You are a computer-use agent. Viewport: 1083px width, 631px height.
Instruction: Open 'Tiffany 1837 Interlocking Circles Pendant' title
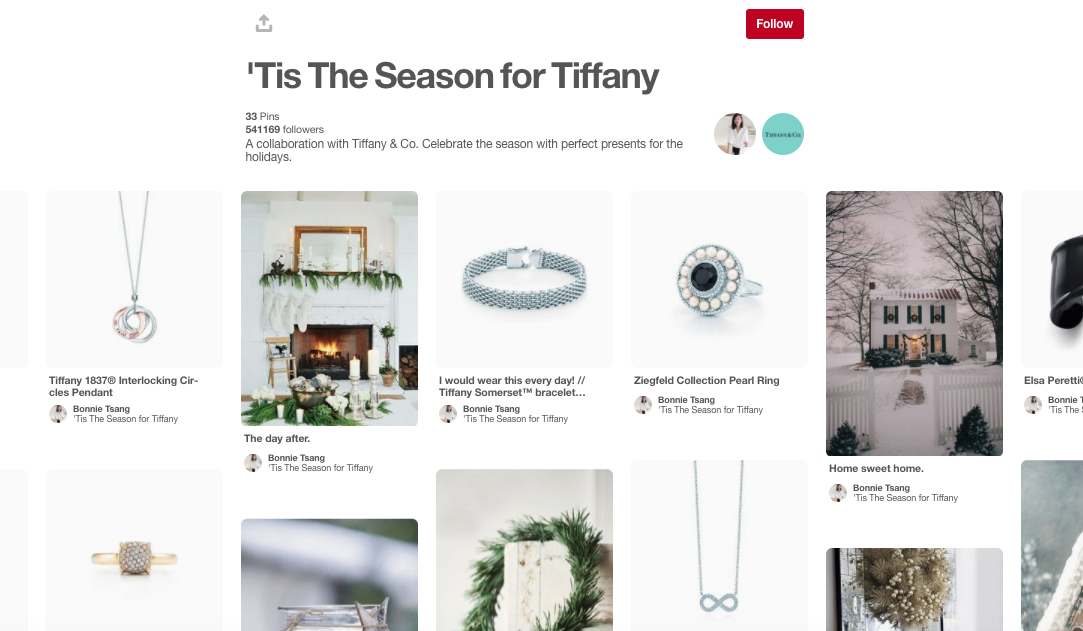pyautogui.click(x=123, y=386)
